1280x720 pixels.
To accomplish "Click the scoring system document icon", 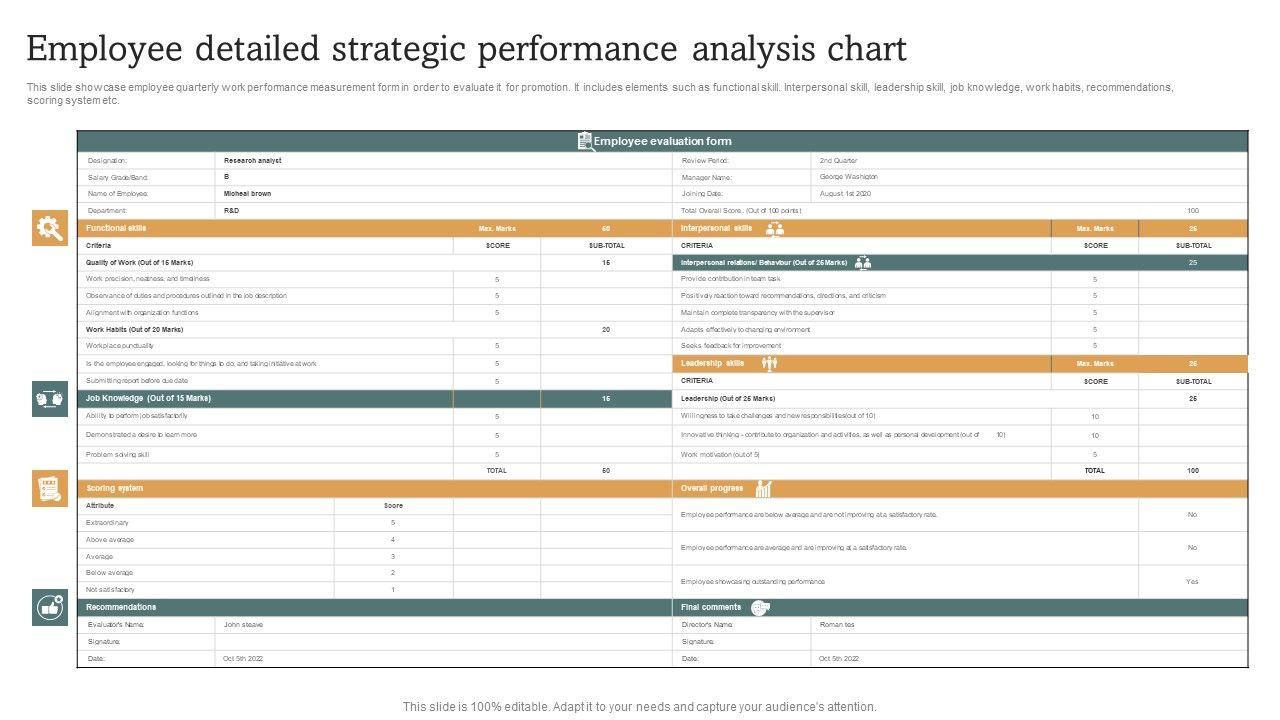I will (x=49, y=488).
